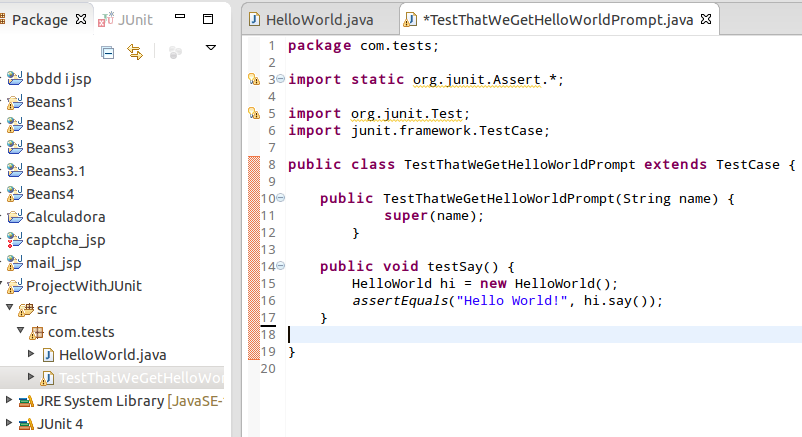Minimize the Package Explorer panel
The height and width of the screenshot is (437, 802).
tap(181, 19)
